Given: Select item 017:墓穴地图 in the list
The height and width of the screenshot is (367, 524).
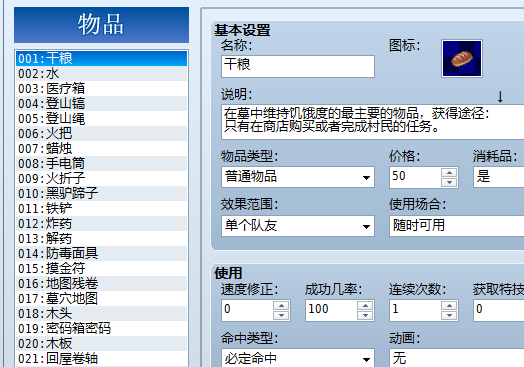Looking at the screenshot, I should click(101, 298).
